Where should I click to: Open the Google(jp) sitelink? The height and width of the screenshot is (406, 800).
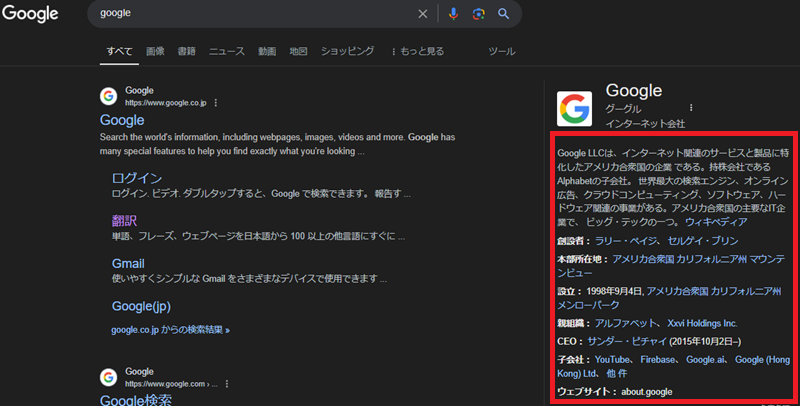(x=141, y=306)
